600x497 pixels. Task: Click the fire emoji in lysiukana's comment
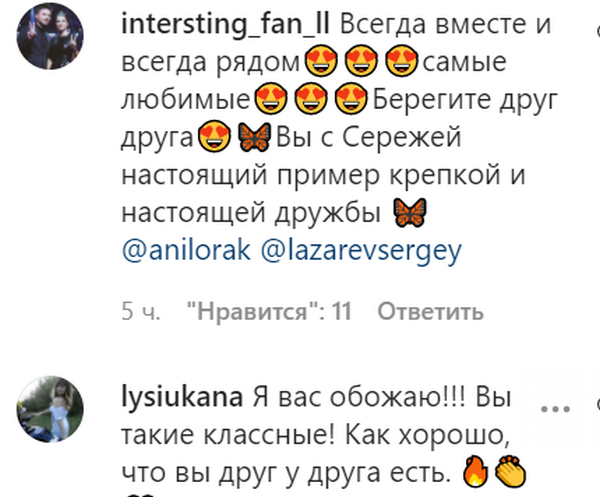pyautogui.click(x=475, y=471)
